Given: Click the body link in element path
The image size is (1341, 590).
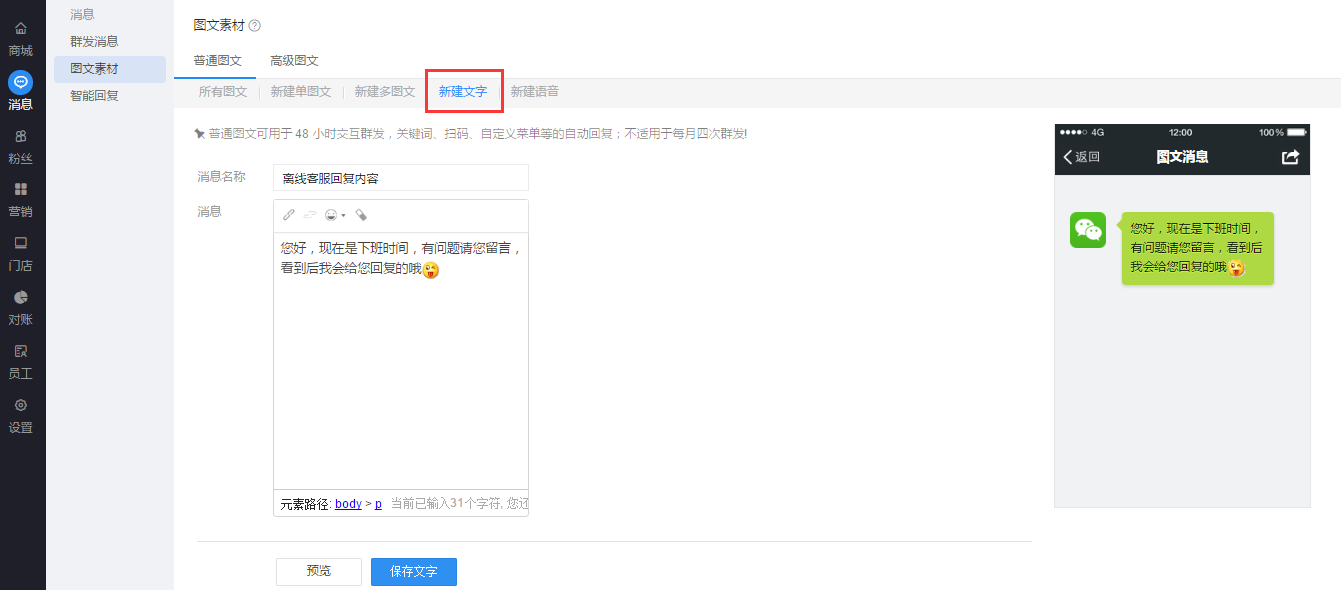Looking at the screenshot, I should (x=348, y=504).
